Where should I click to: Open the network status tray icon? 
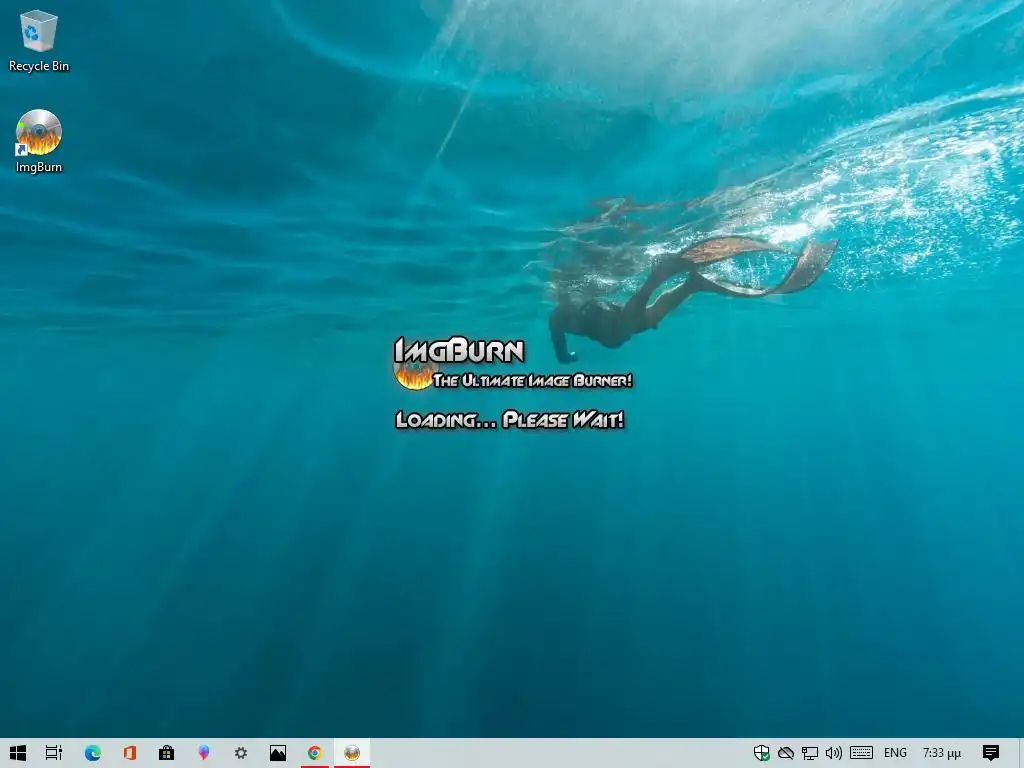coord(810,753)
